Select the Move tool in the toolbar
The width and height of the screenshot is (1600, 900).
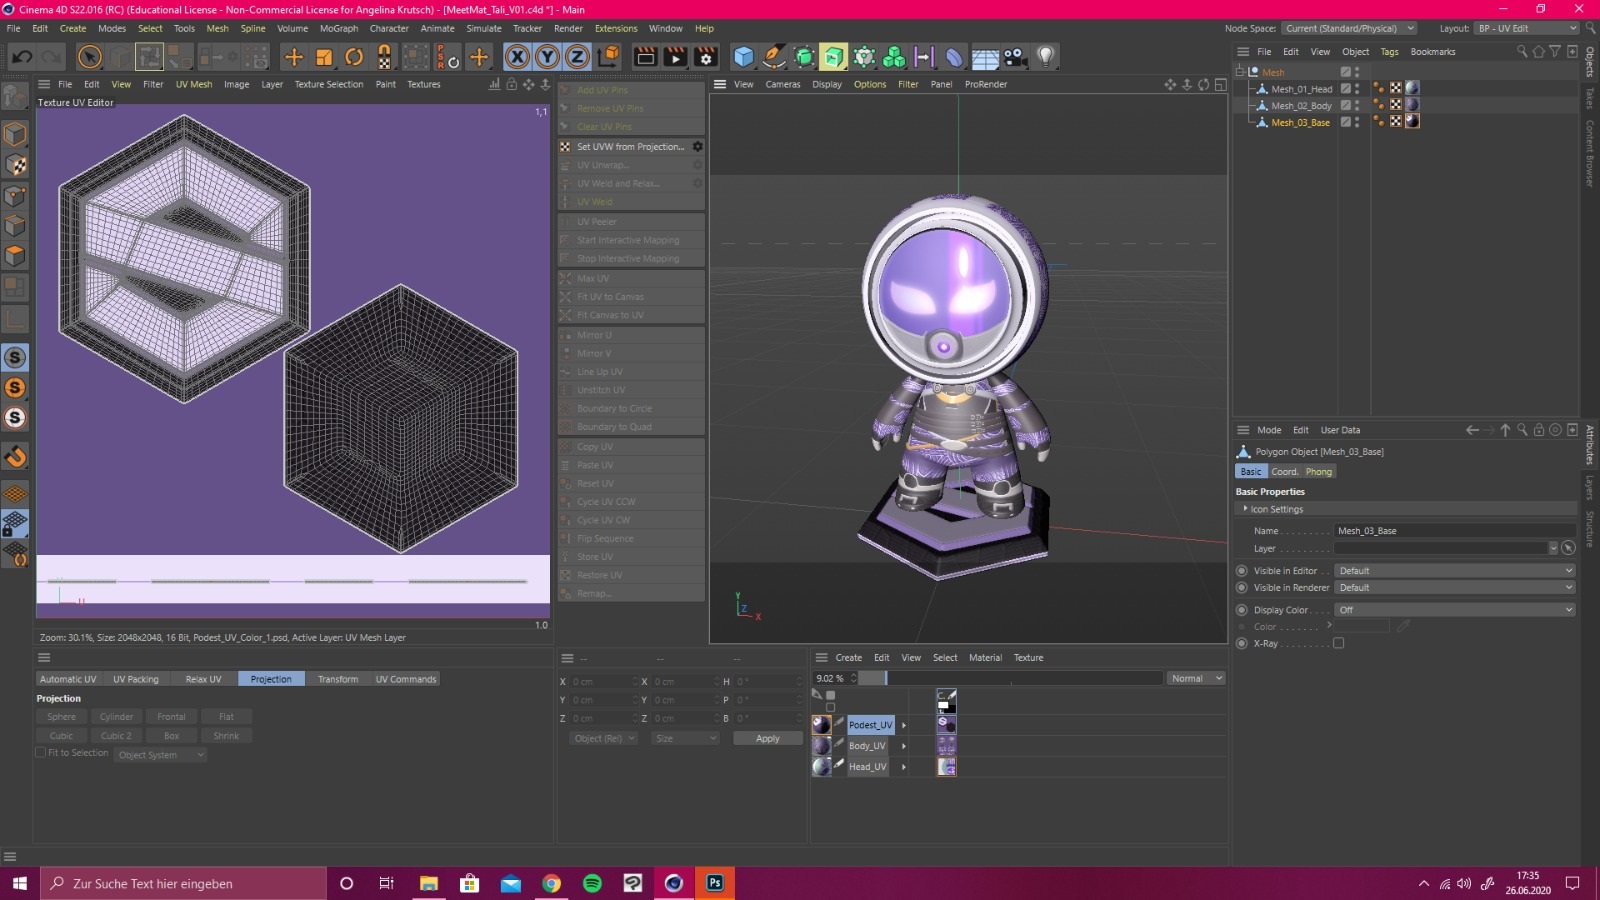click(x=293, y=57)
